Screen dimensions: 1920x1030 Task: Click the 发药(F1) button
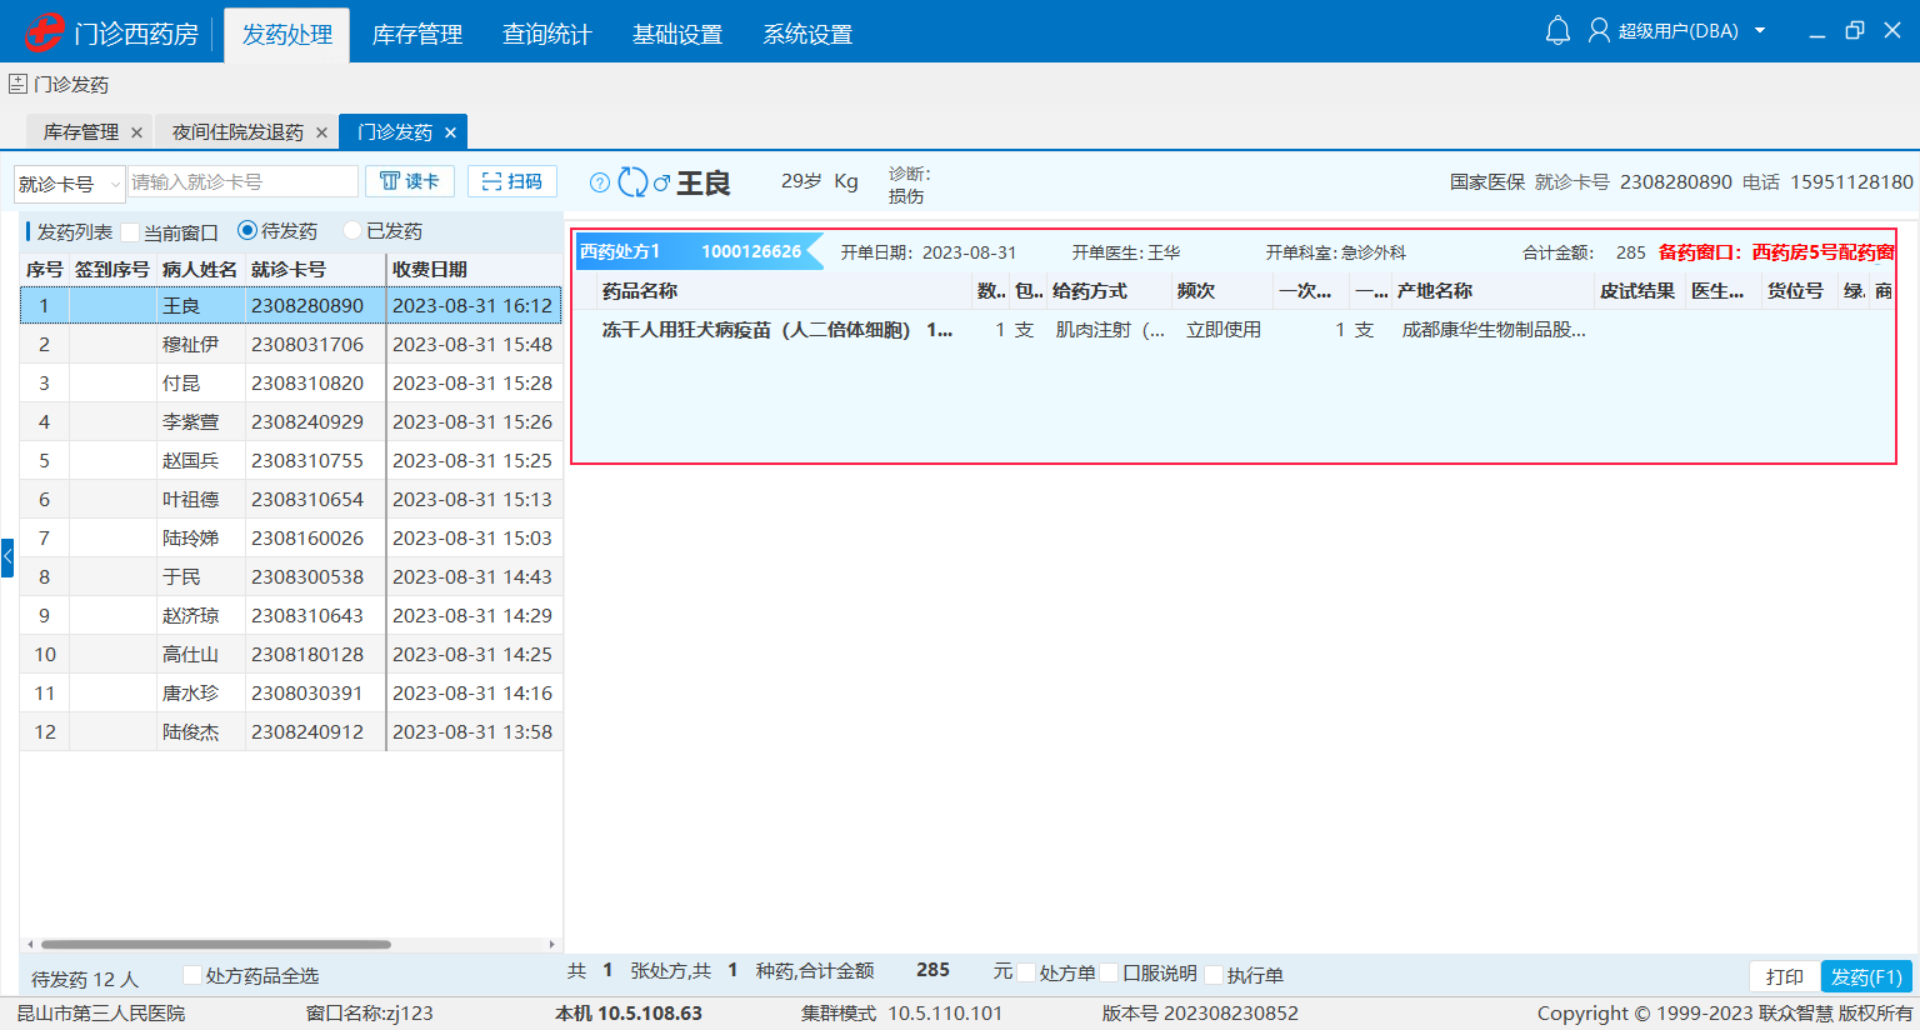point(1866,976)
